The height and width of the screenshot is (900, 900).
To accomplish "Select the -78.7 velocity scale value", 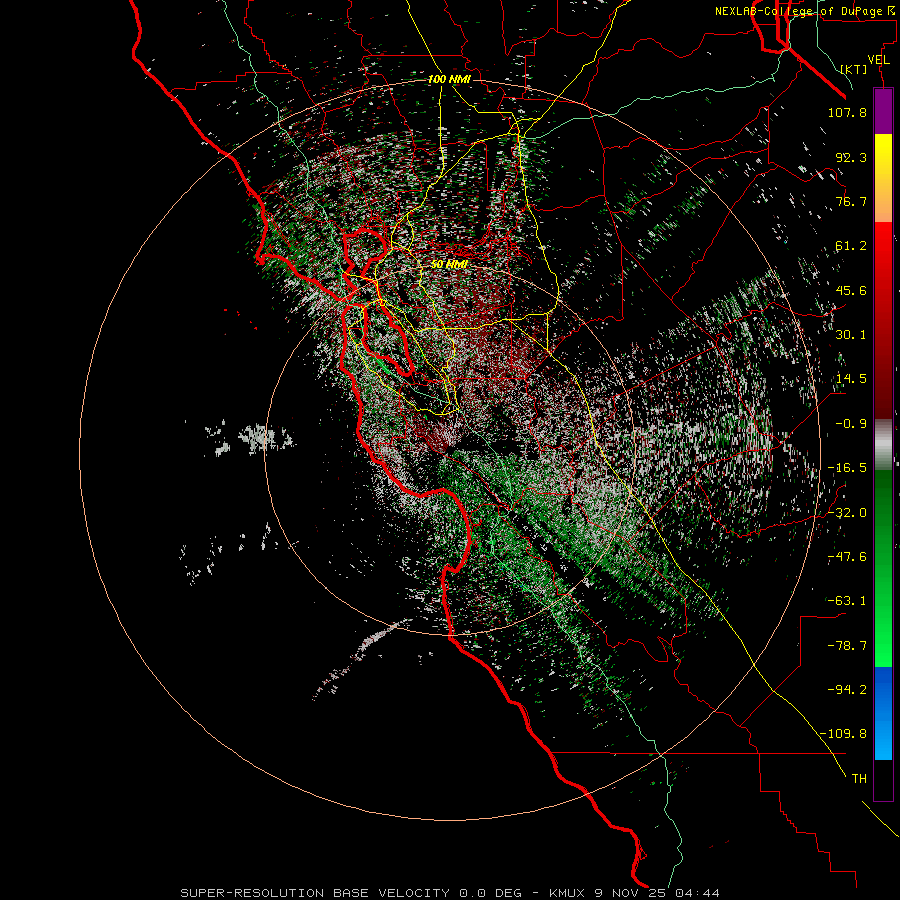I will click(847, 646).
